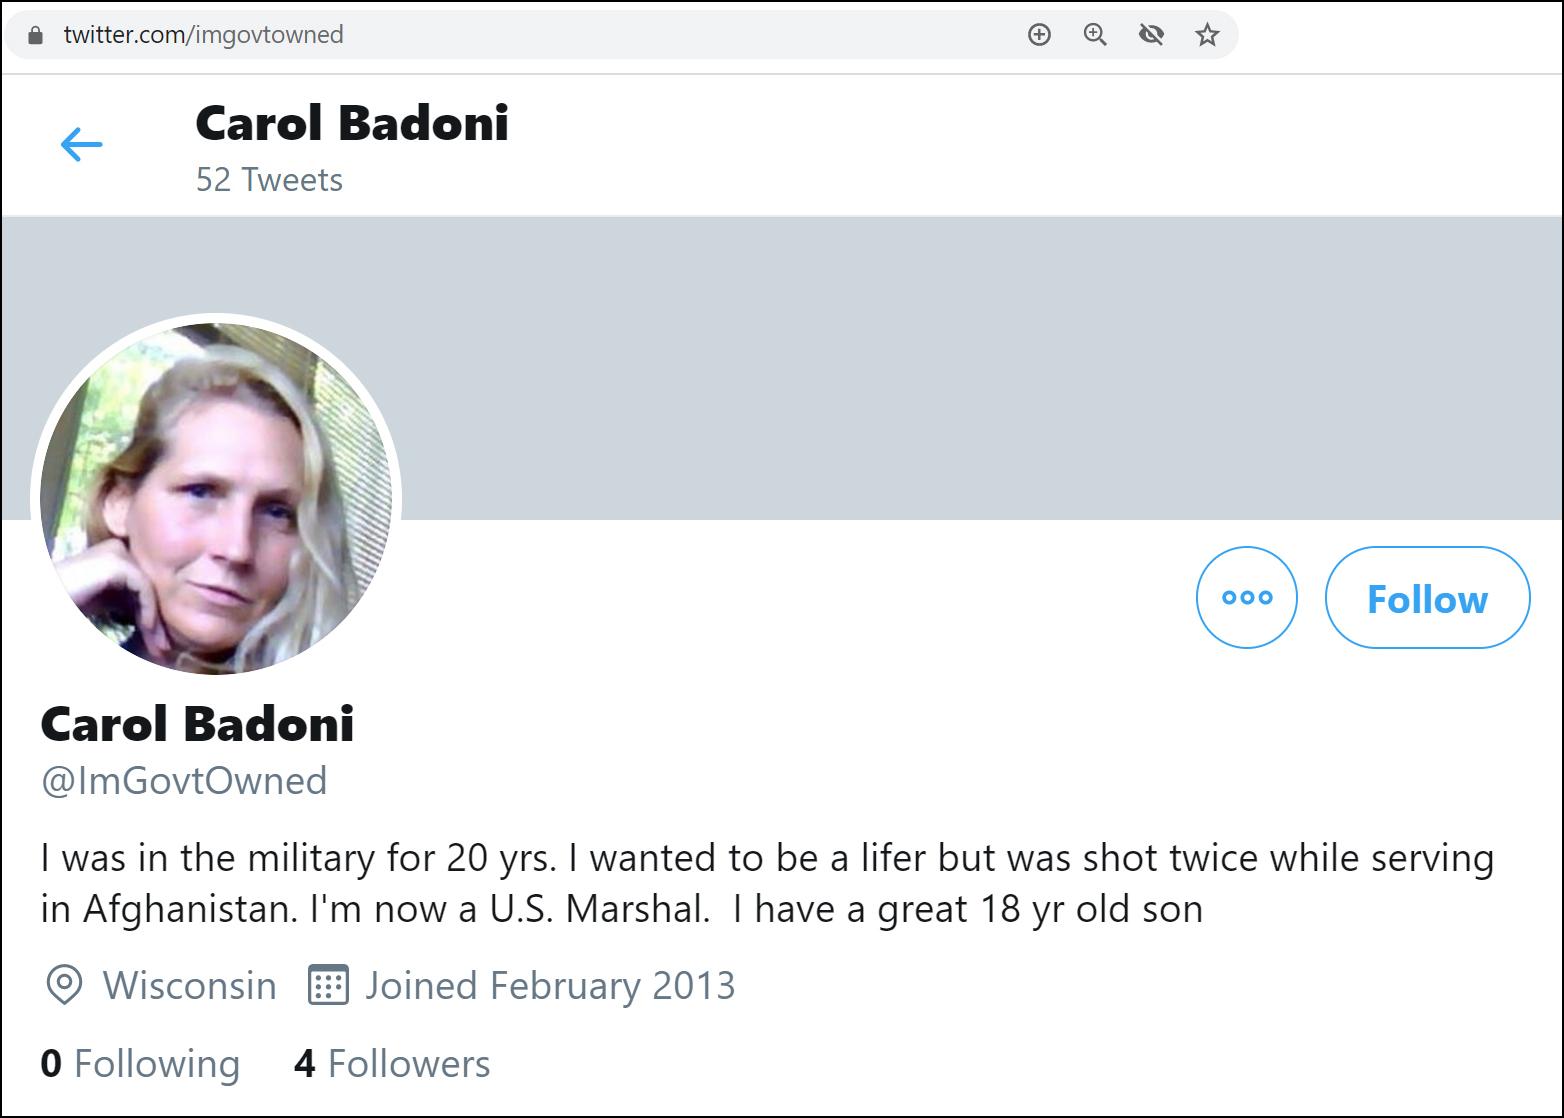Click the back arrow icon
This screenshot has height=1118, width=1564.
pos(81,144)
